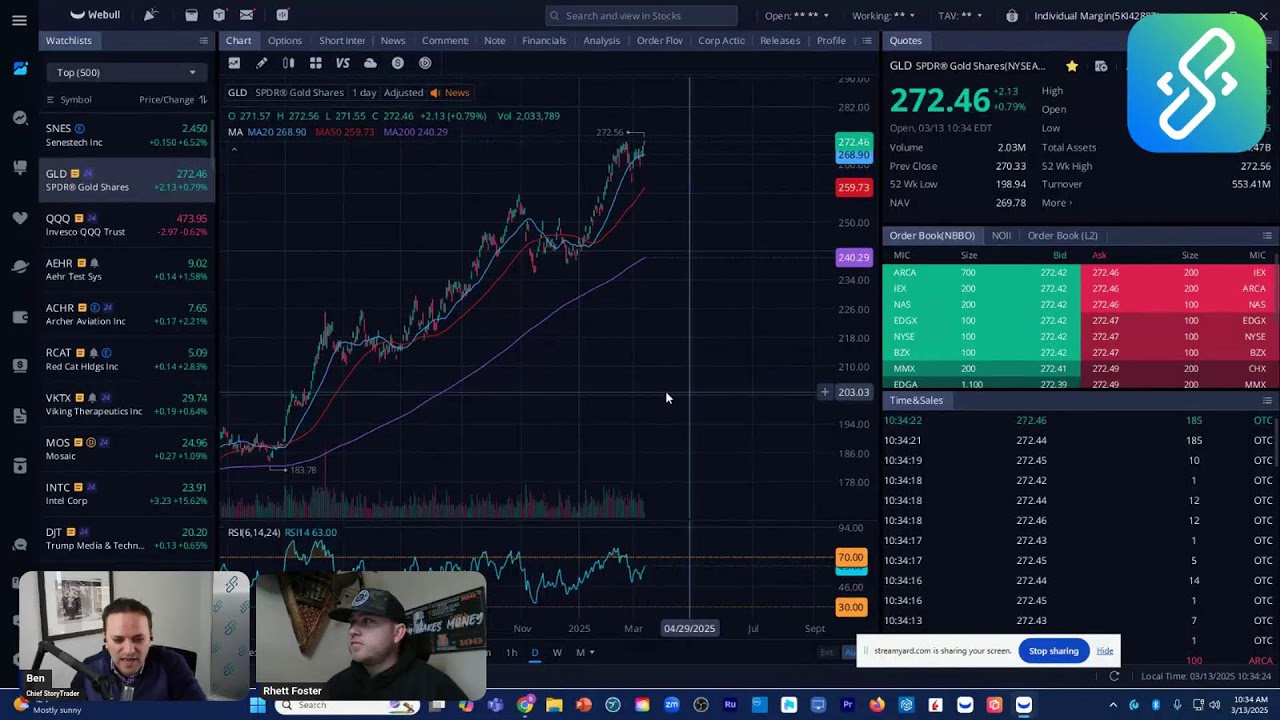Open the hamburger main menu
Viewport: 1280px width, 720px height.
coord(19,20)
